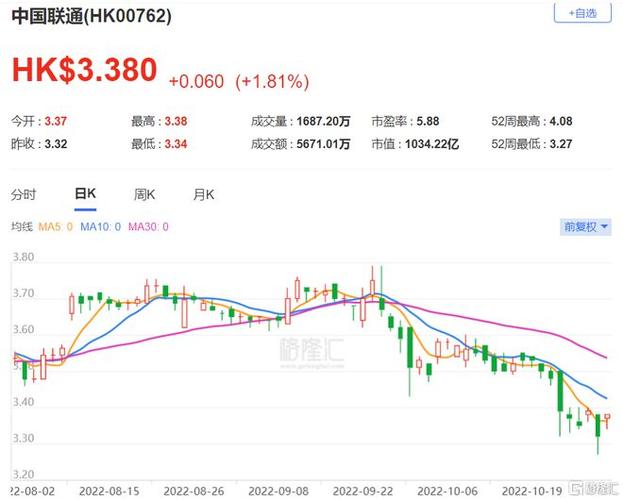Click the 均线 label above the chart
The image size is (623, 500).
click(x=21, y=227)
